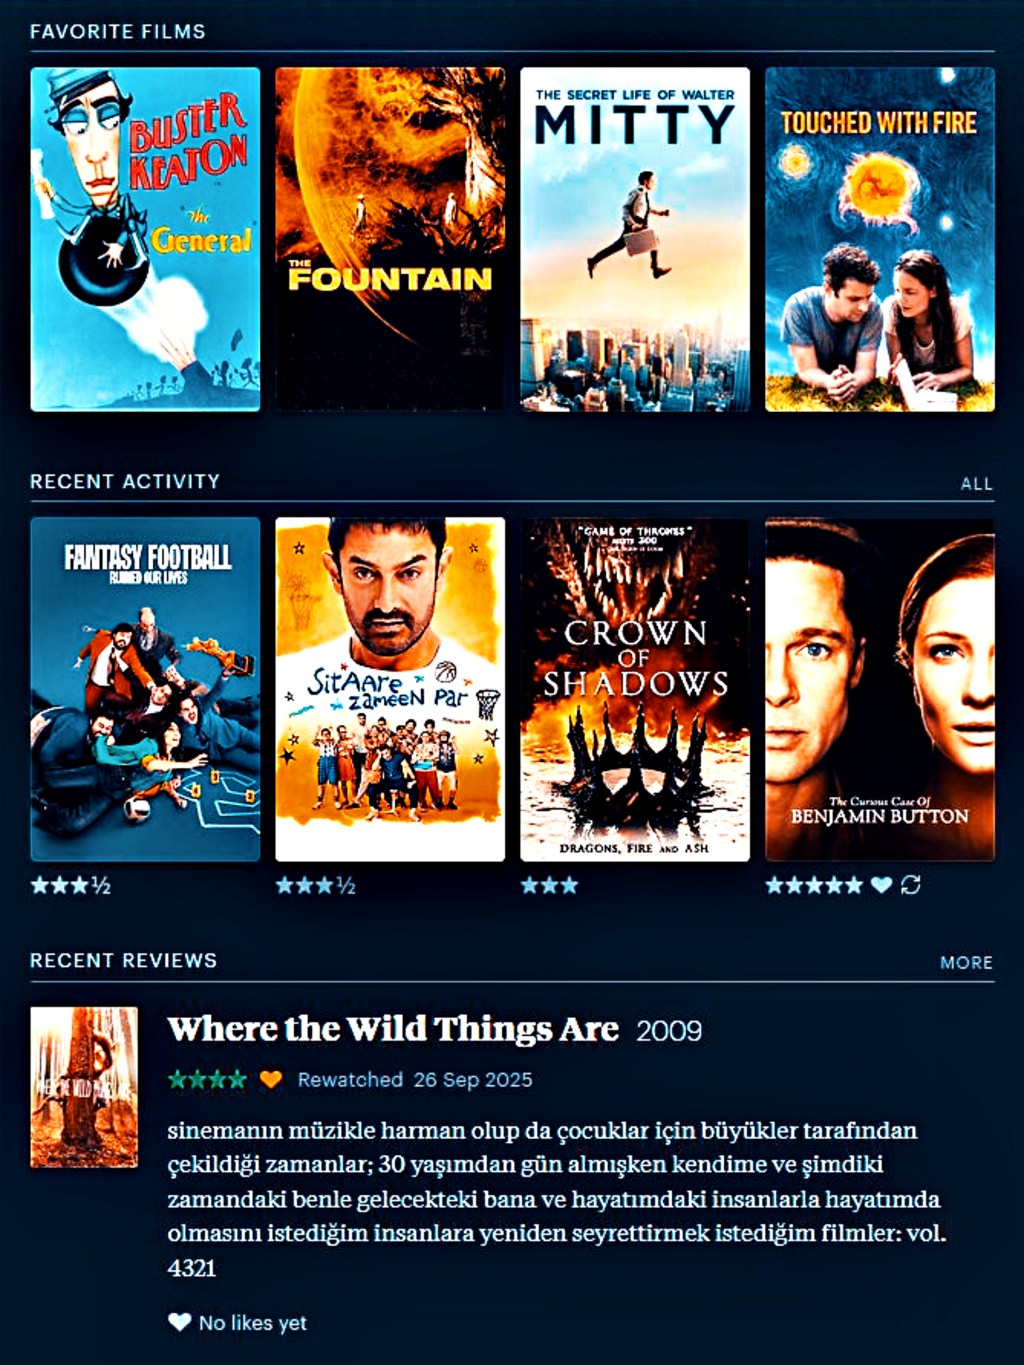This screenshot has width=1024, height=1365.
Task: Click the 2009 release year link
Action: (669, 1031)
